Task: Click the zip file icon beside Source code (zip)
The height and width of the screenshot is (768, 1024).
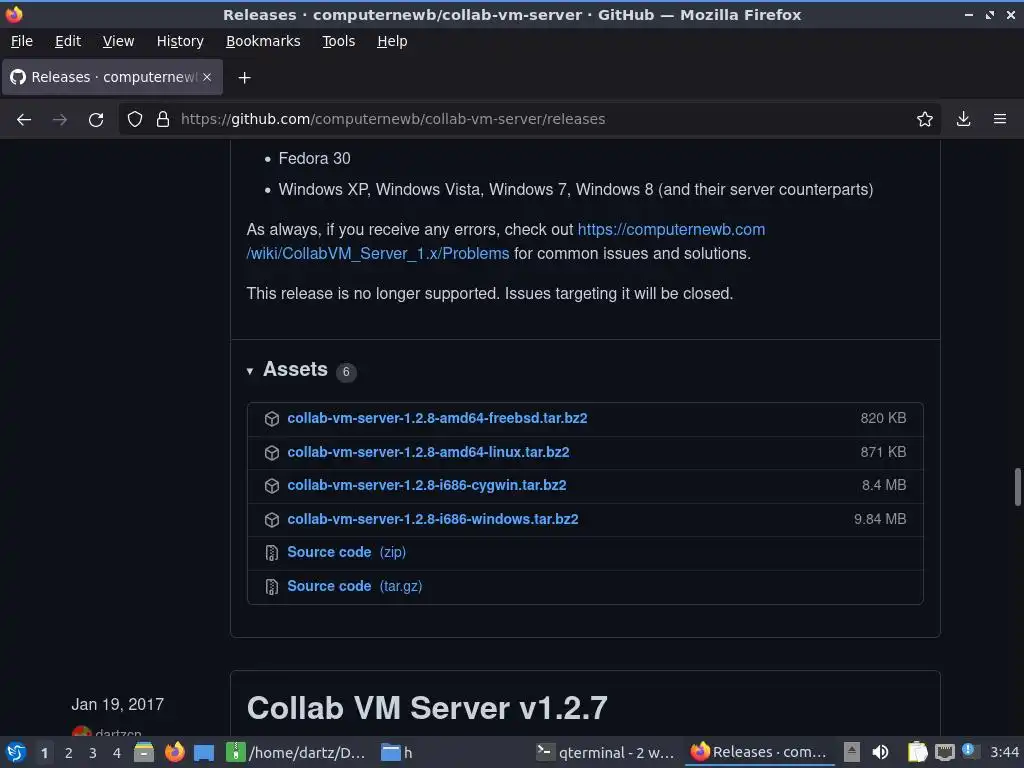Action: (272, 553)
